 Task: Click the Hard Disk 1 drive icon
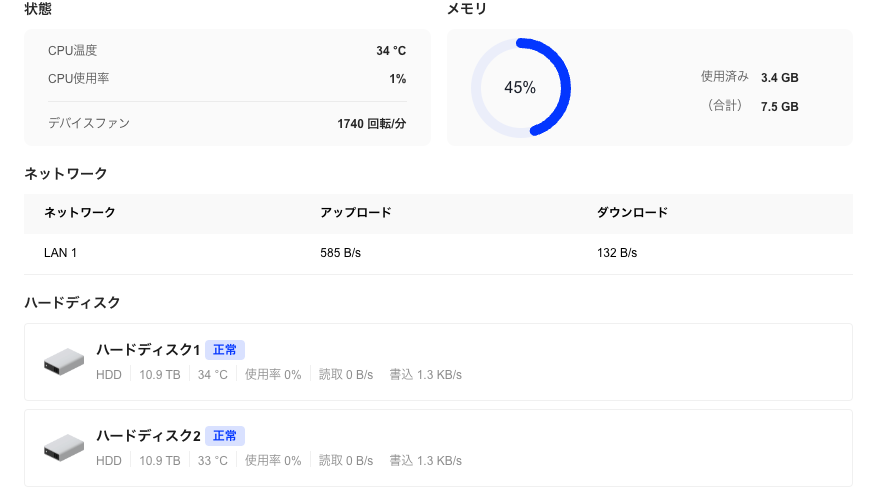click(64, 361)
